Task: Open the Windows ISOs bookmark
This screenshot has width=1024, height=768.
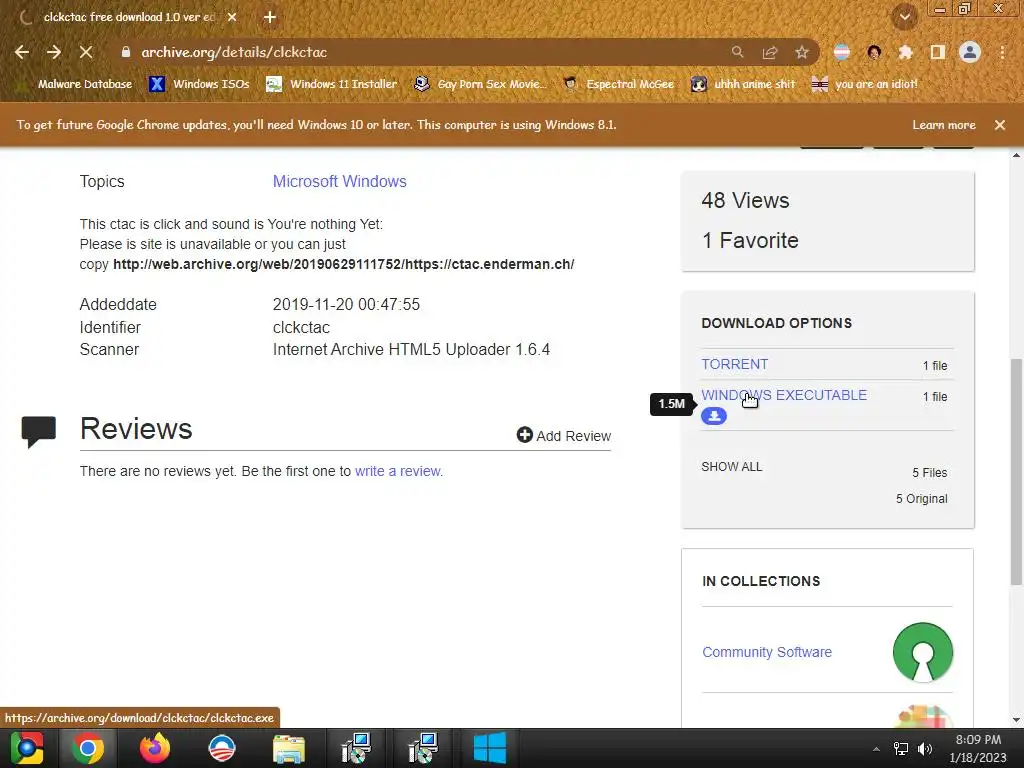Action: click(x=200, y=84)
